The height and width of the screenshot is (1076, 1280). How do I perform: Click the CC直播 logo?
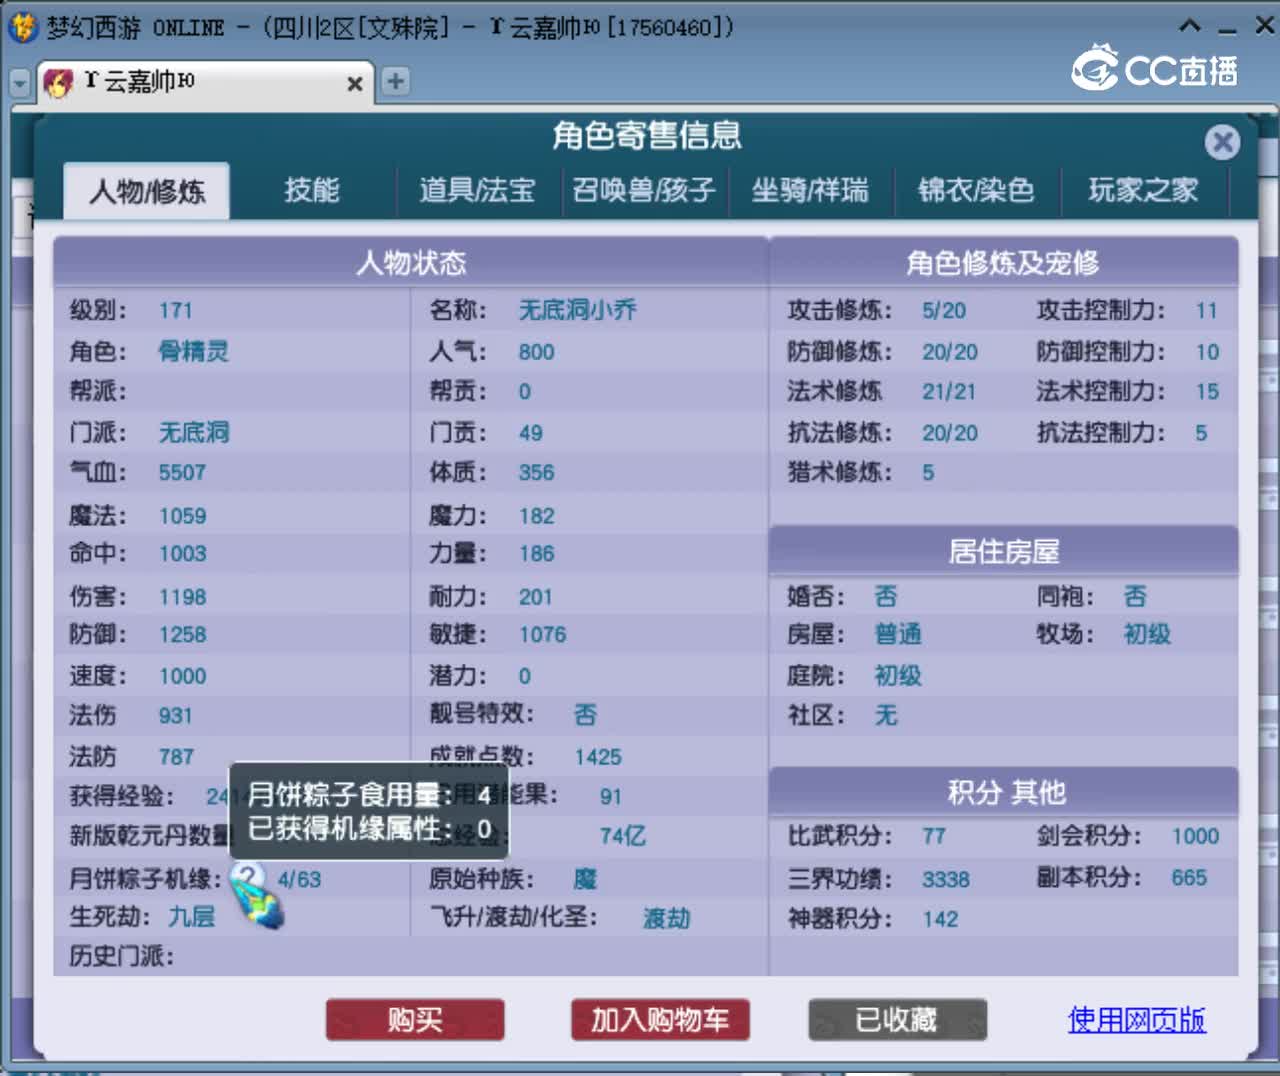[x=1155, y=68]
